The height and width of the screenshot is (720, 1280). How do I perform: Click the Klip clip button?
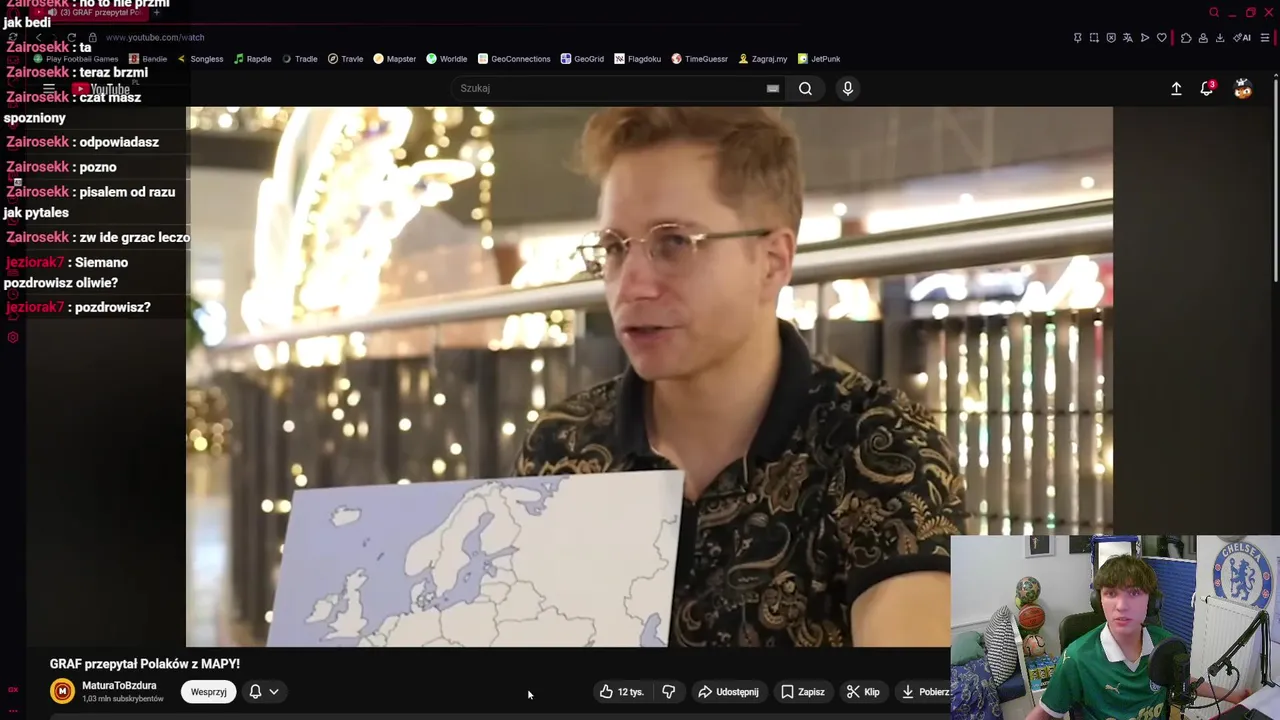862,692
